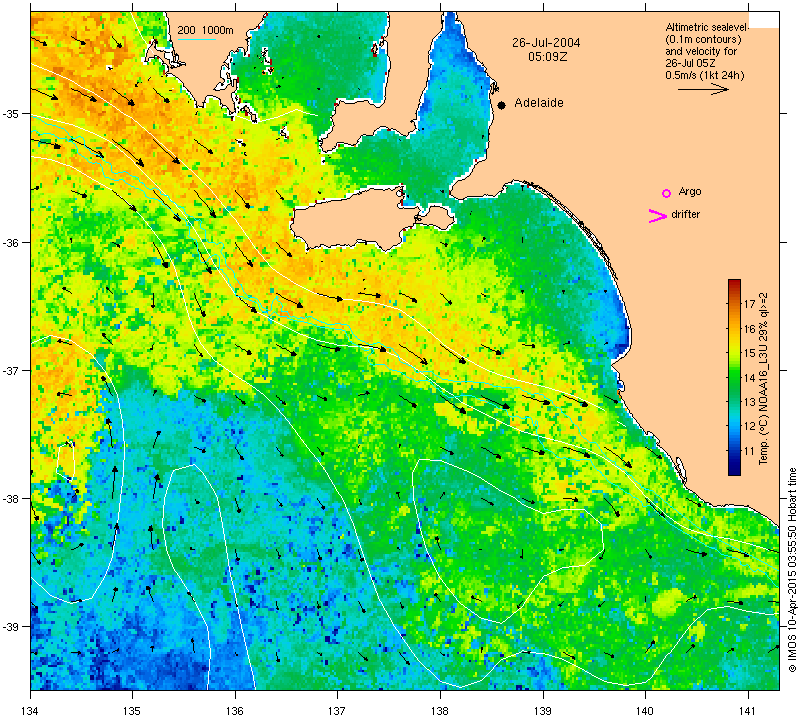Image resolution: width=800 pixels, height=720 pixels.
Task: Click the 12 label on the color bar
Action: click(x=749, y=427)
